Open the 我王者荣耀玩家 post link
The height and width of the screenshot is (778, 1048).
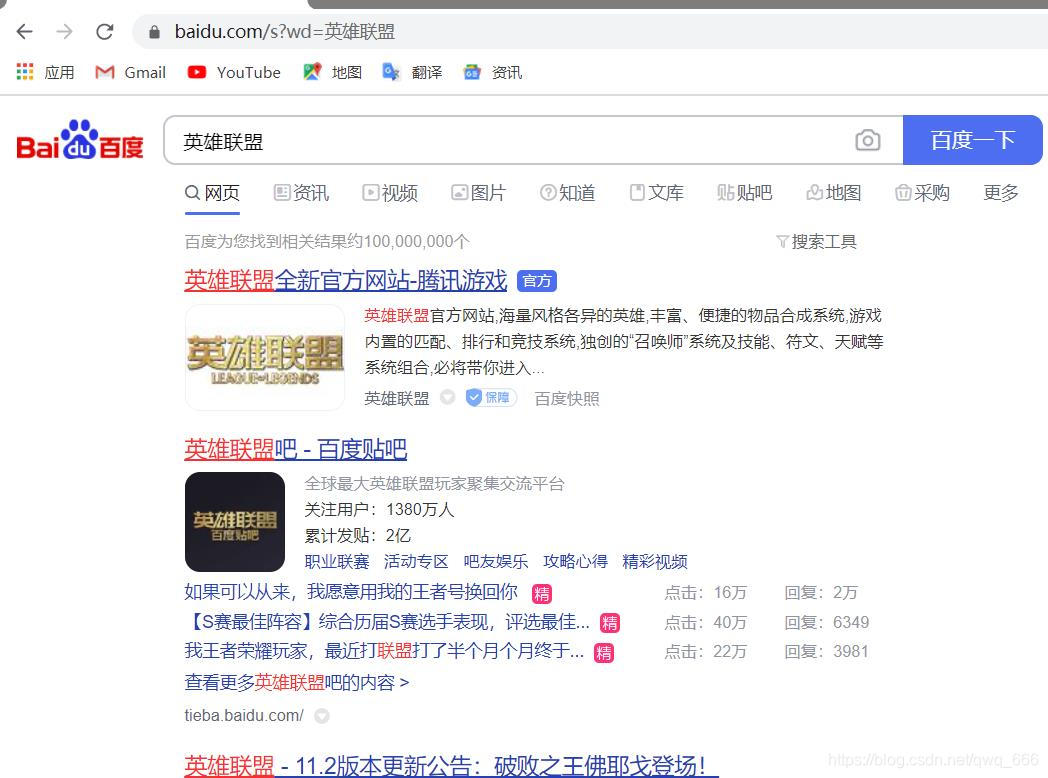(x=384, y=651)
